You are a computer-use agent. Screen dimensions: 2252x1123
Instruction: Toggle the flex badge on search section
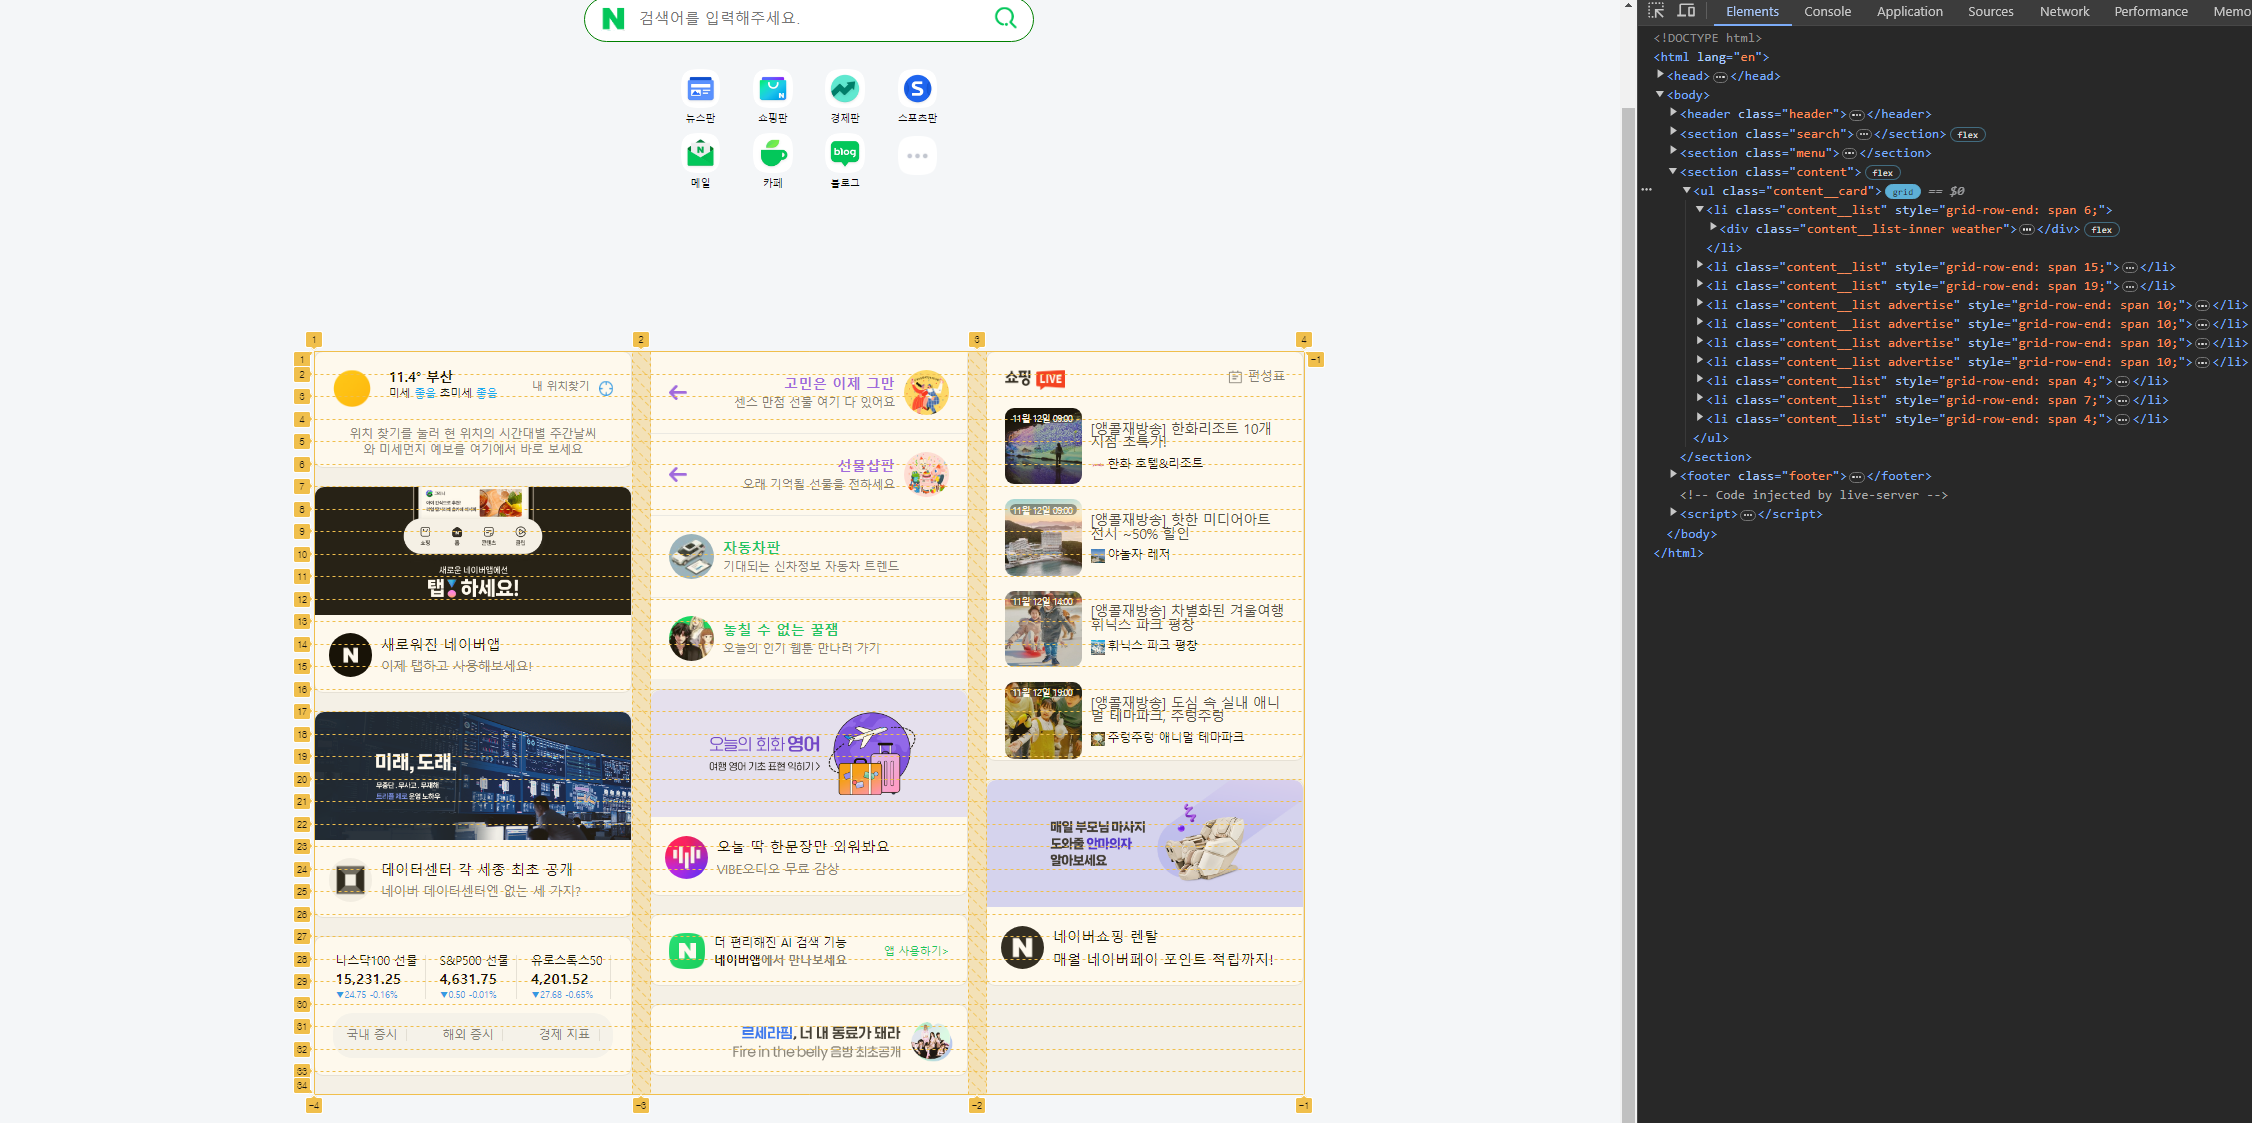coord(1968,135)
